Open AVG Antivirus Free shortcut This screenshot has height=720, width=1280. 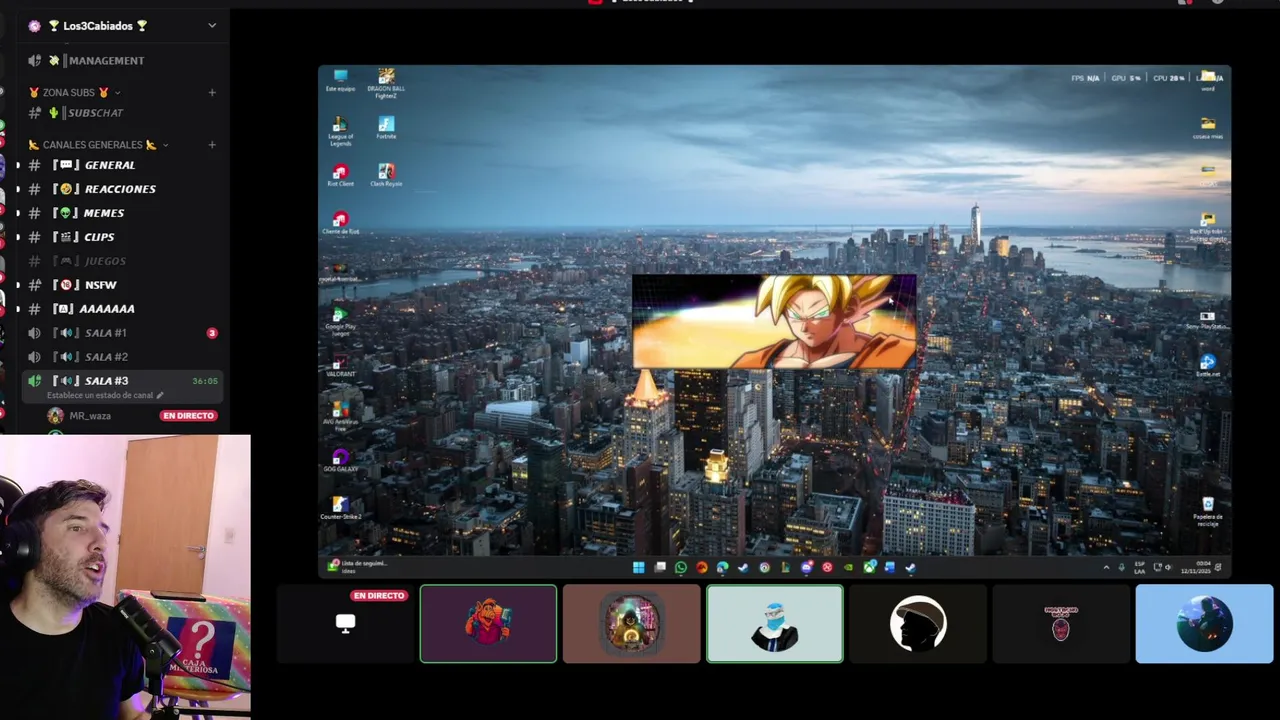340,415
